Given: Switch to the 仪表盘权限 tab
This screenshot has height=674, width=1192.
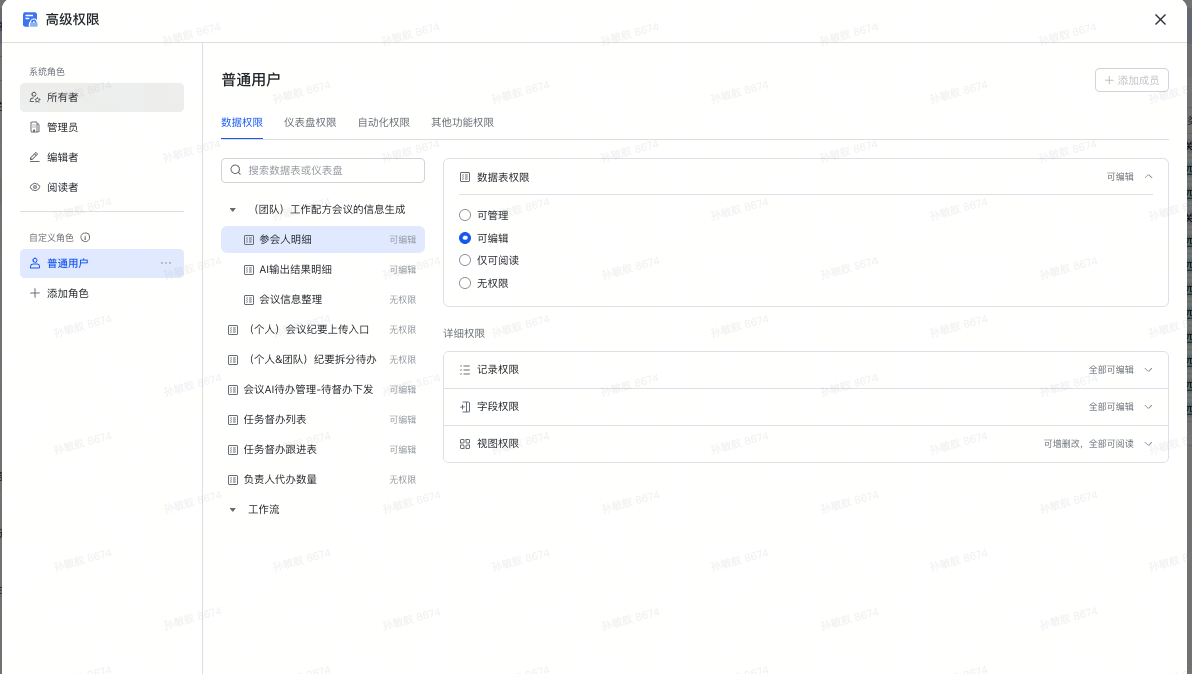Looking at the screenshot, I should click(x=310, y=123).
